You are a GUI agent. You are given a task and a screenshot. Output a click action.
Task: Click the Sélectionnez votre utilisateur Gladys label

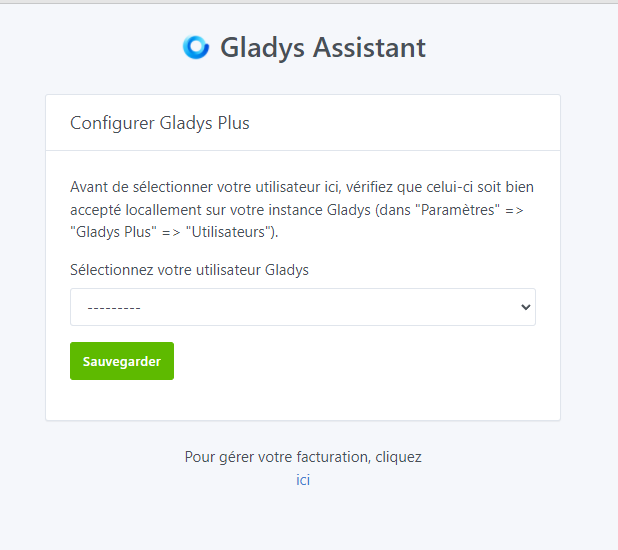(189, 270)
